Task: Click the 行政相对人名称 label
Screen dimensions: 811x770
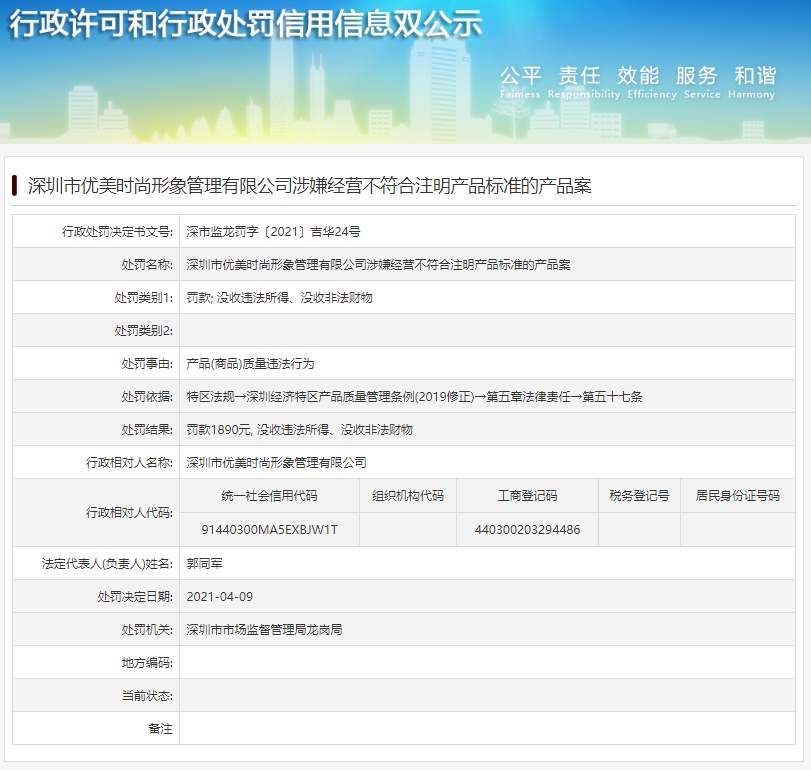Action: 129,462
